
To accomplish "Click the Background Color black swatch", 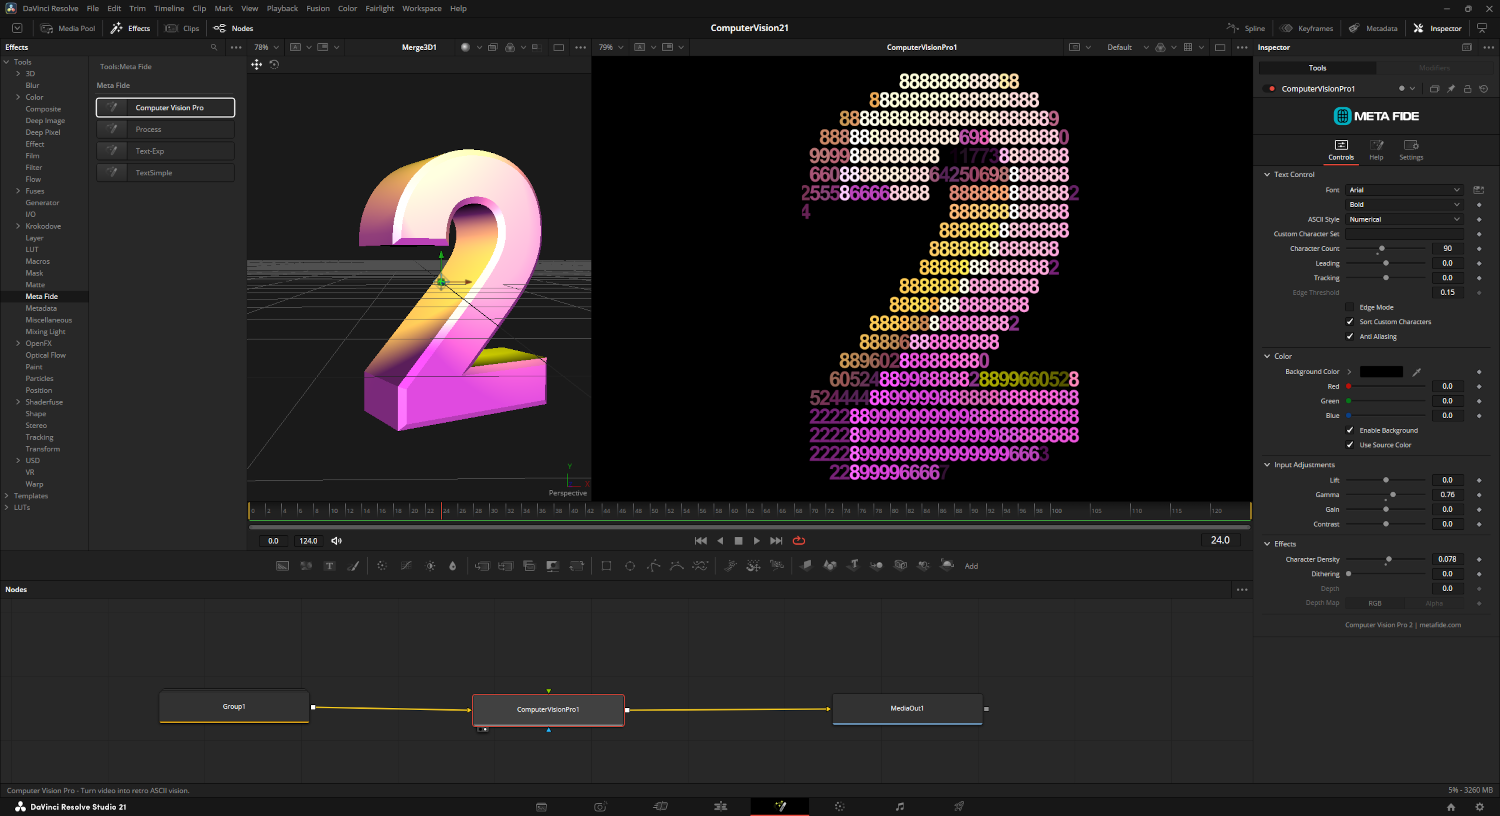I will pos(1381,372).
